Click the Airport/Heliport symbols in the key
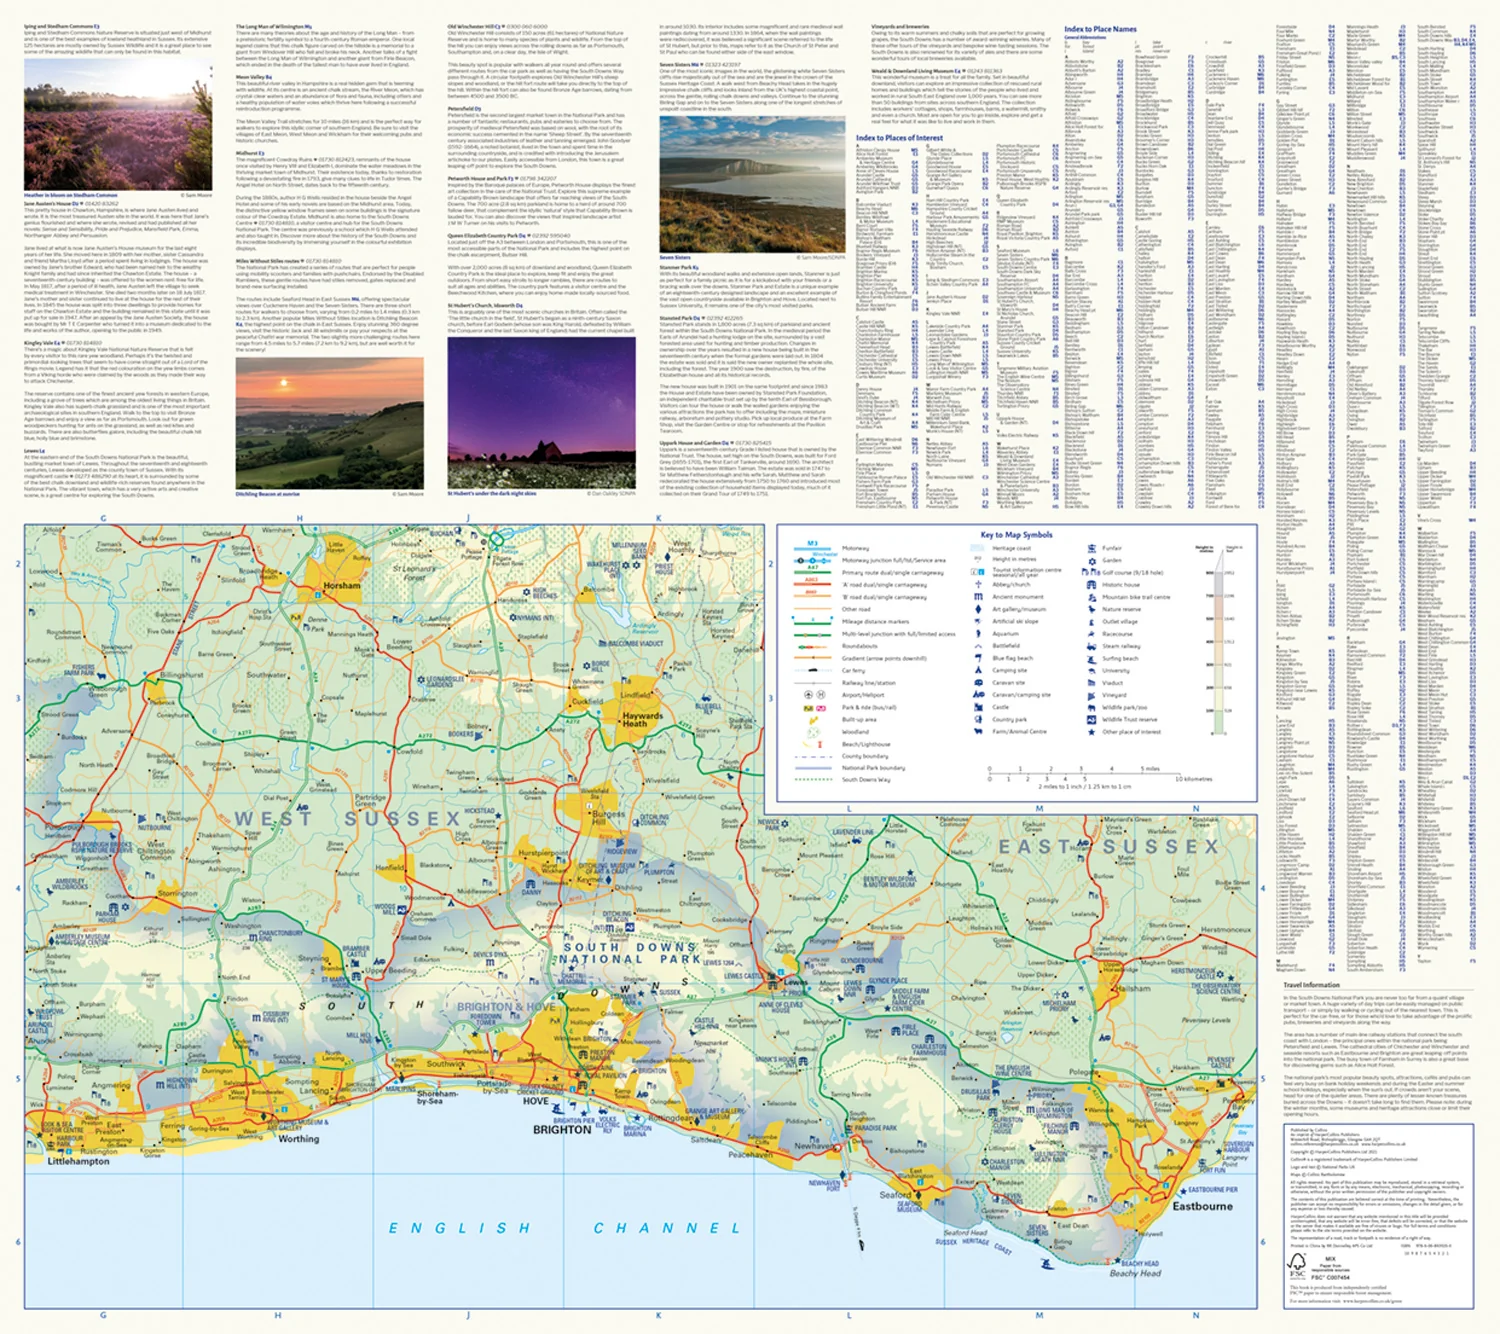Screen dimensions: 1500x1334 coord(815,694)
